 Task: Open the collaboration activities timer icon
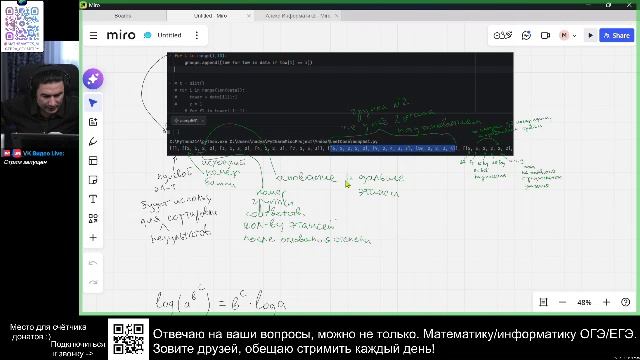(x=502, y=36)
